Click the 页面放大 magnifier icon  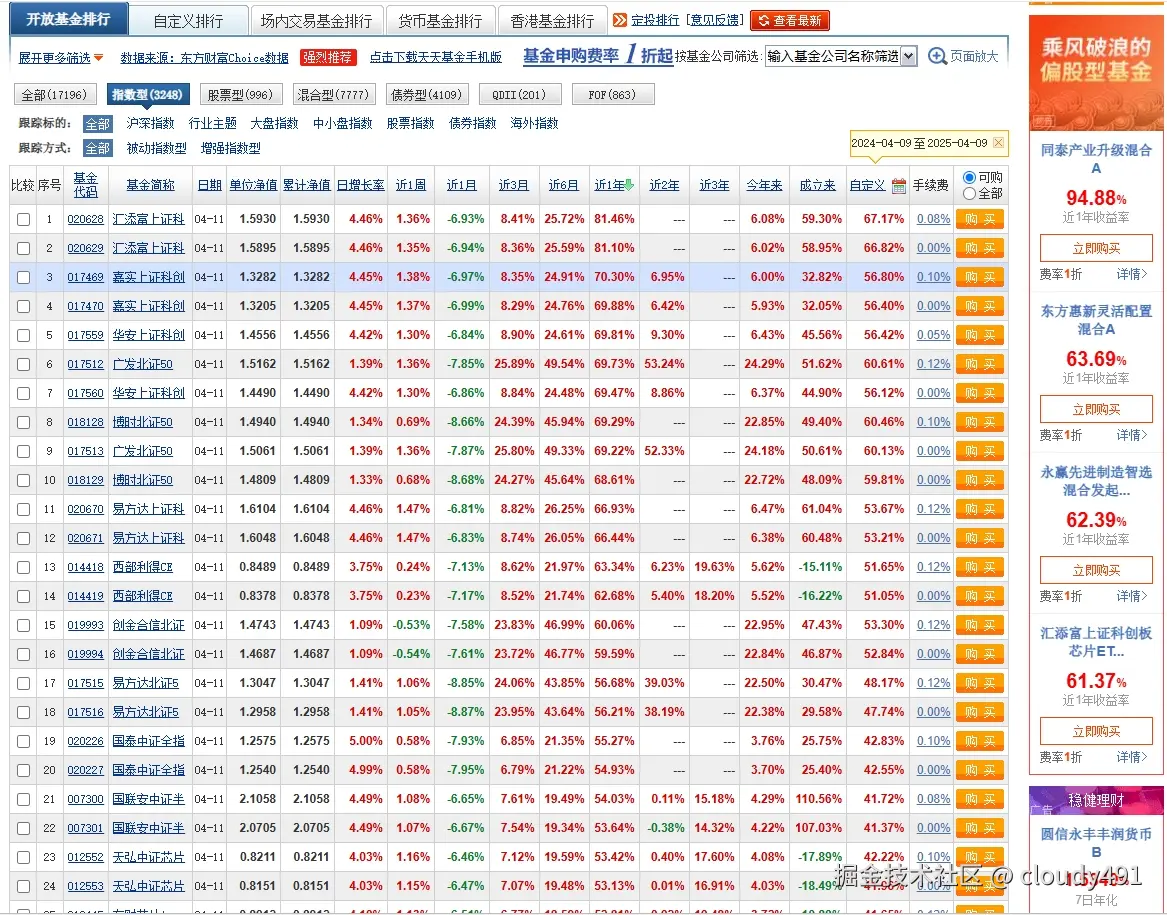(935, 56)
